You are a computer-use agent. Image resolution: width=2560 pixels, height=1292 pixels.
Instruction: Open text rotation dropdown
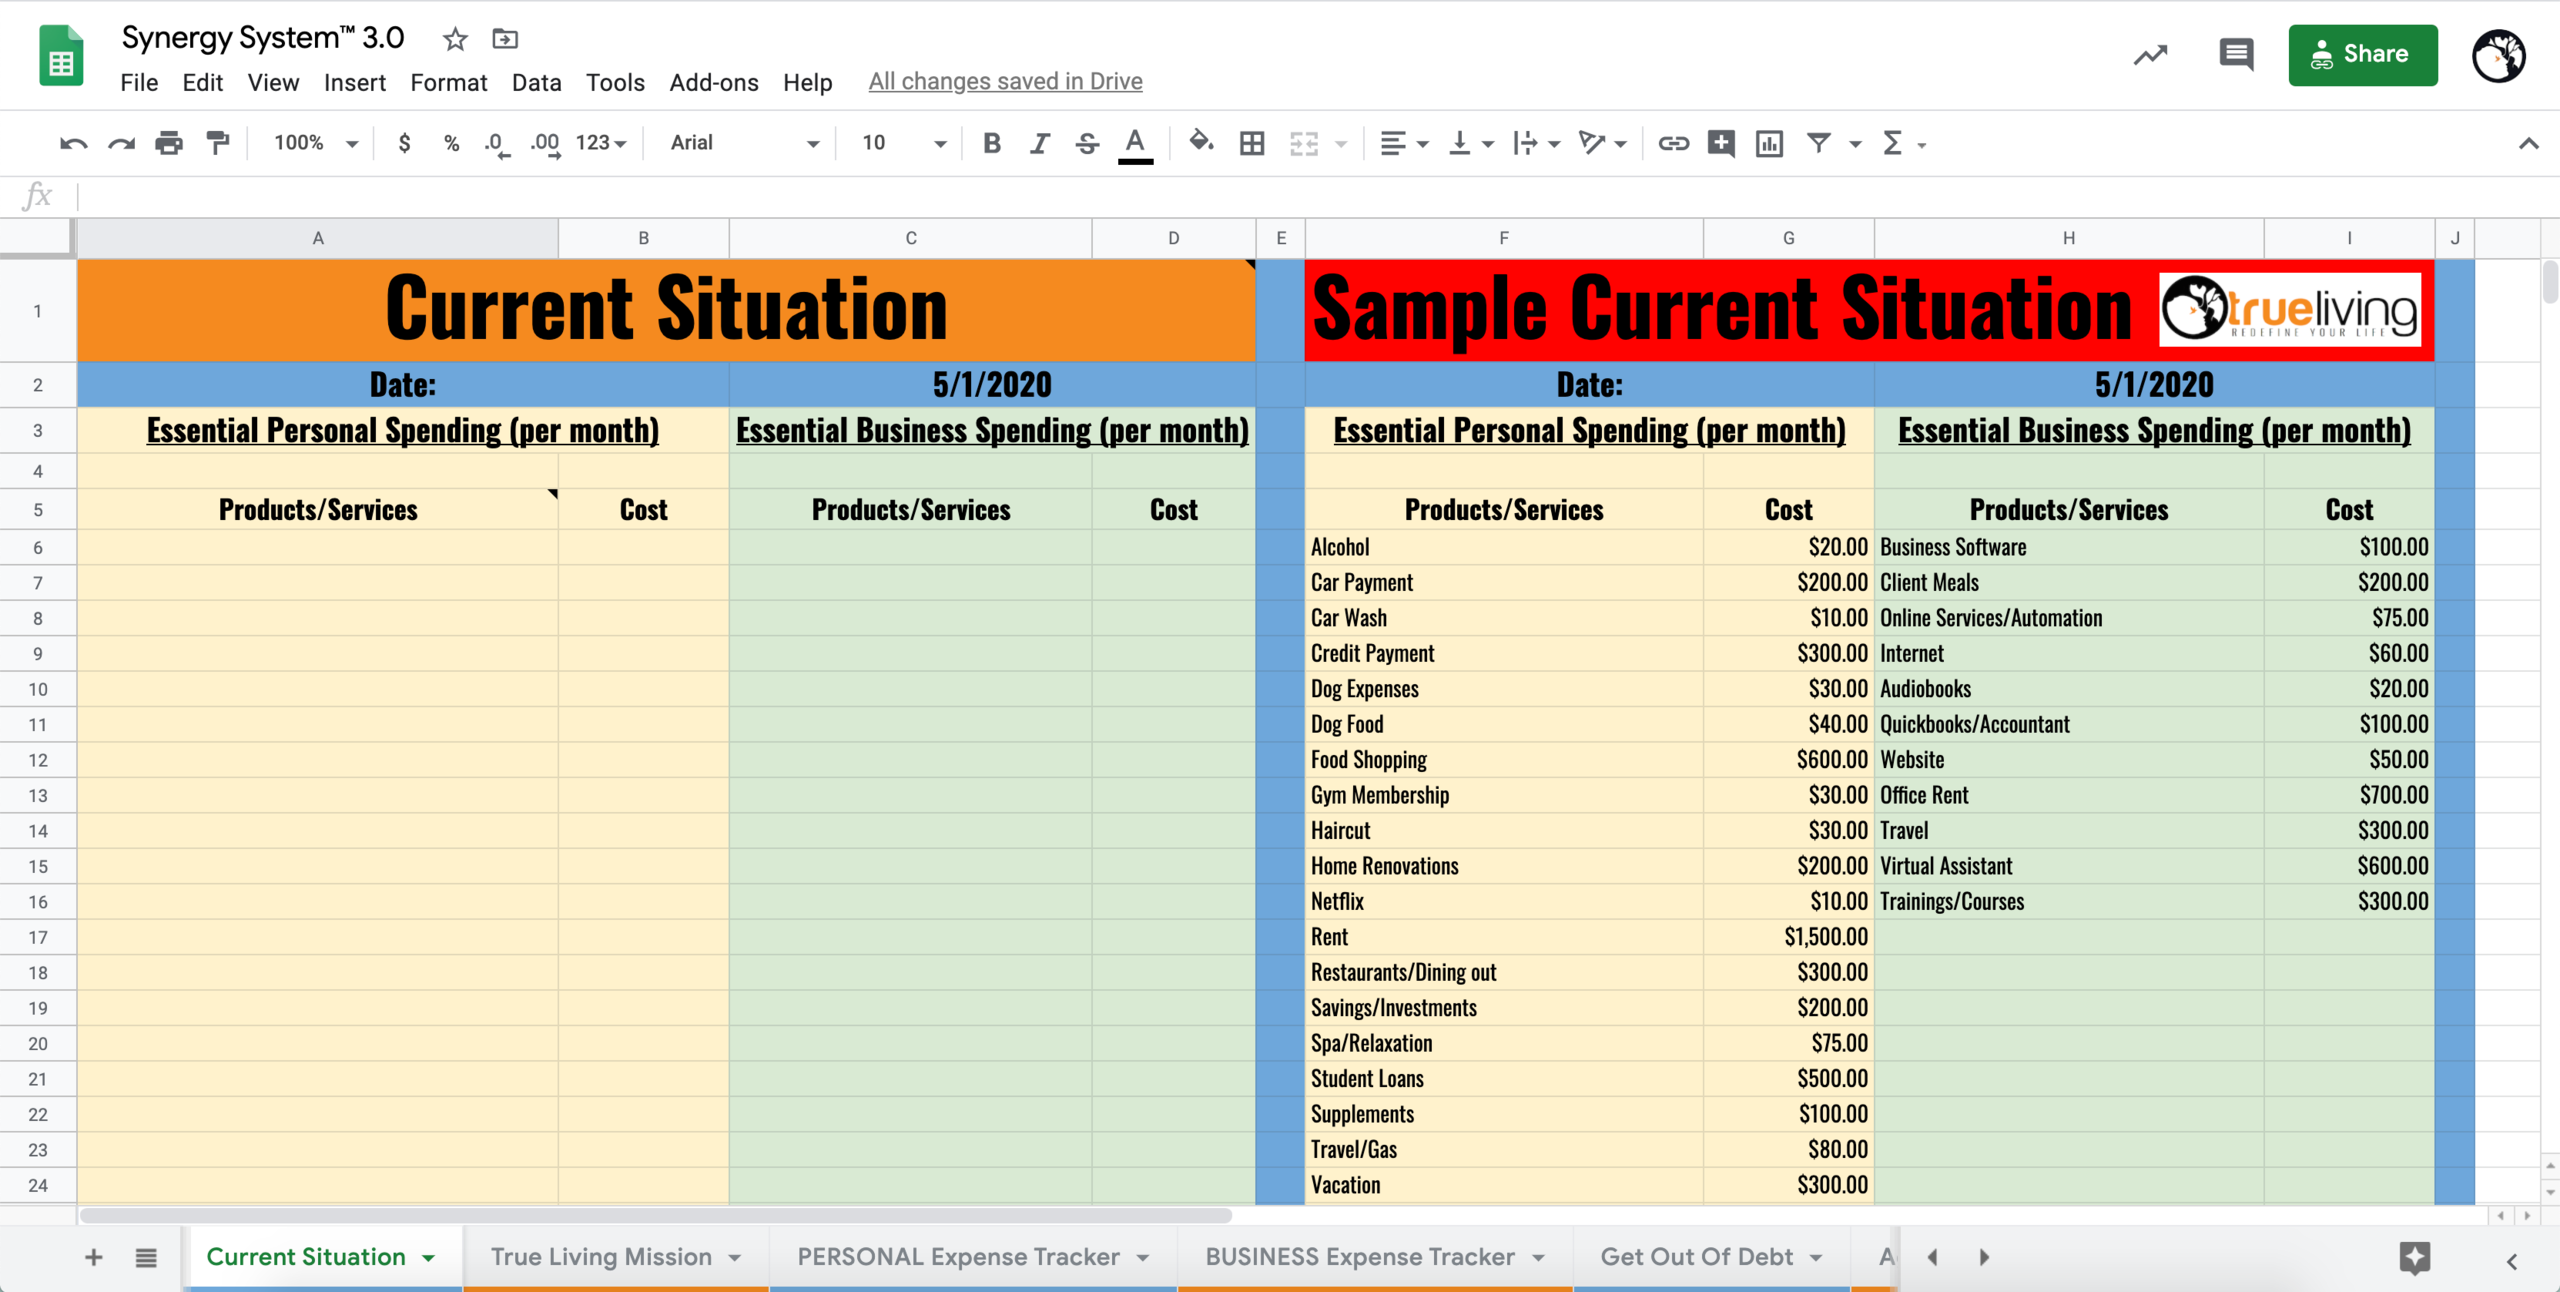[x=1602, y=143]
